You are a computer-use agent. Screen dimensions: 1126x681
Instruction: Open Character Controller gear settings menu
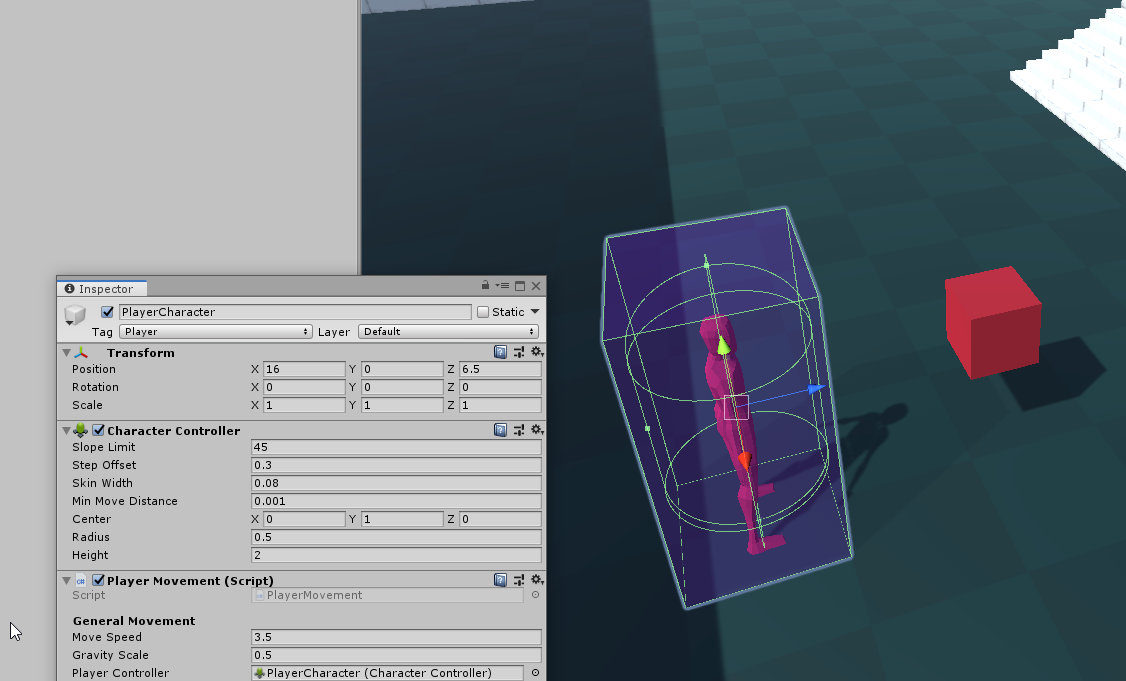tap(536, 430)
